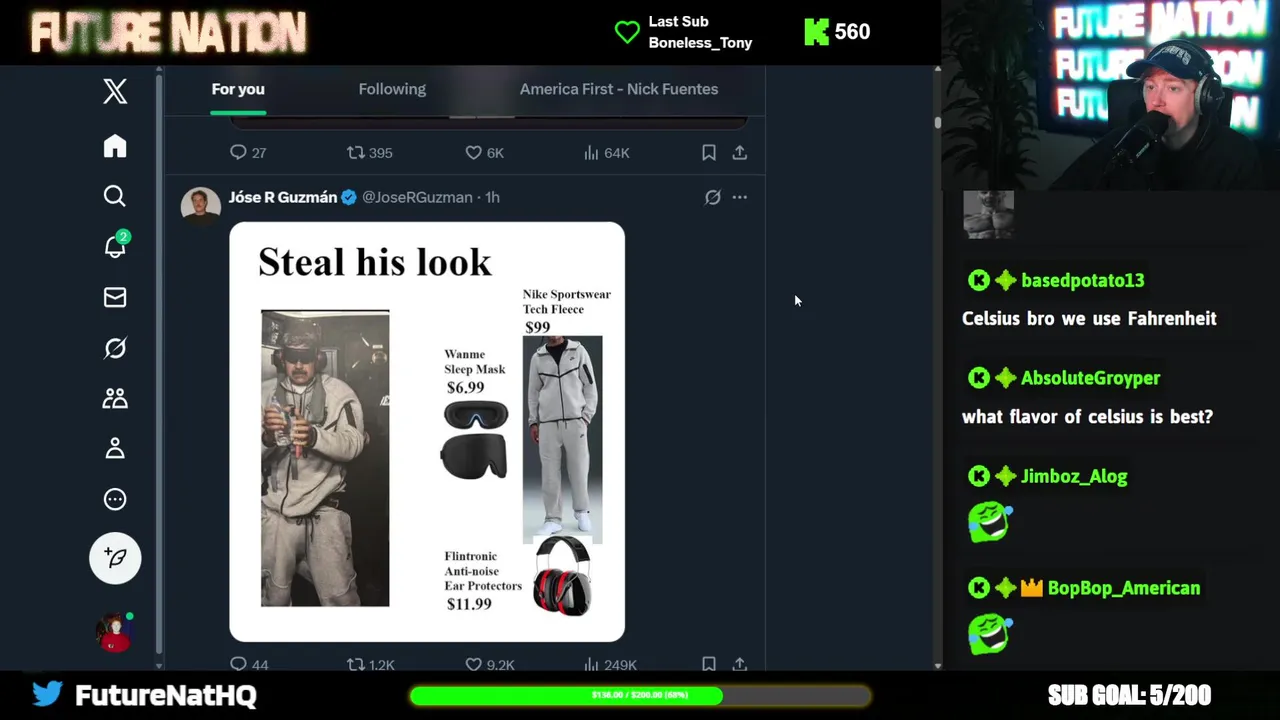
Task: Bookmark the Guzmán post
Action: 708,664
